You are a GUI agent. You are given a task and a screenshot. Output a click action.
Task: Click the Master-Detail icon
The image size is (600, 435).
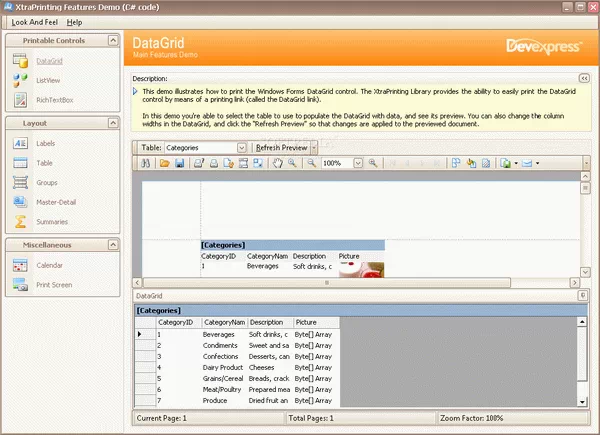coord(20,202)
